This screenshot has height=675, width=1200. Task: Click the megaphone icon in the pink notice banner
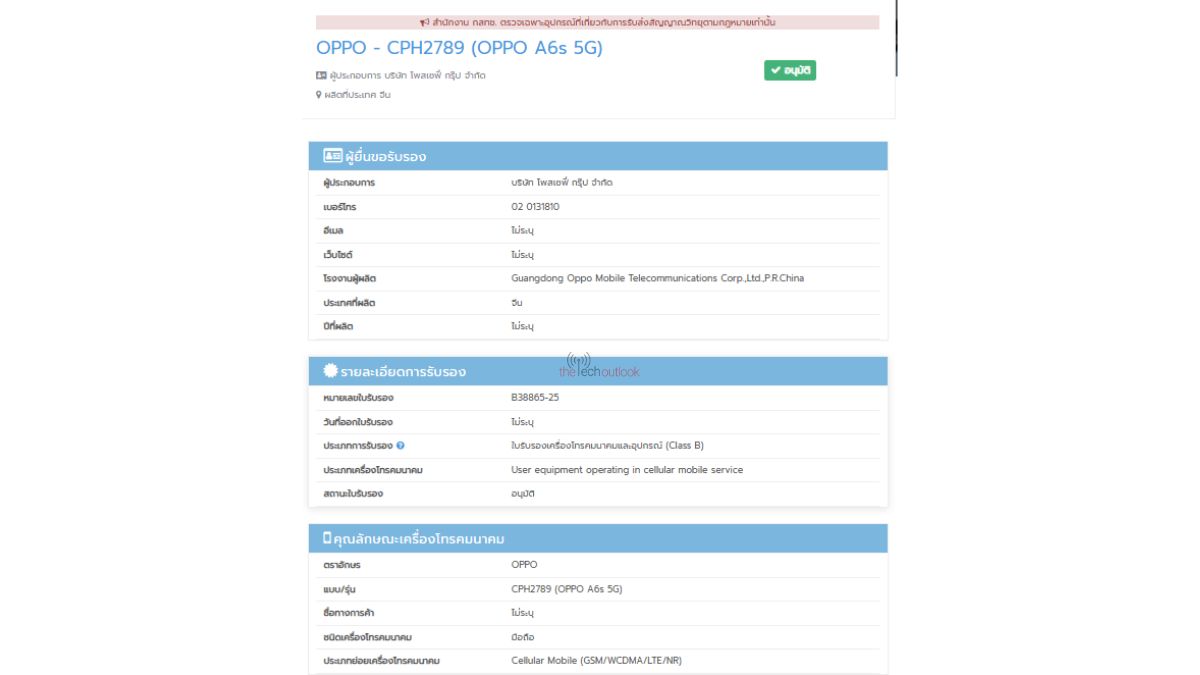click(424, 22)
